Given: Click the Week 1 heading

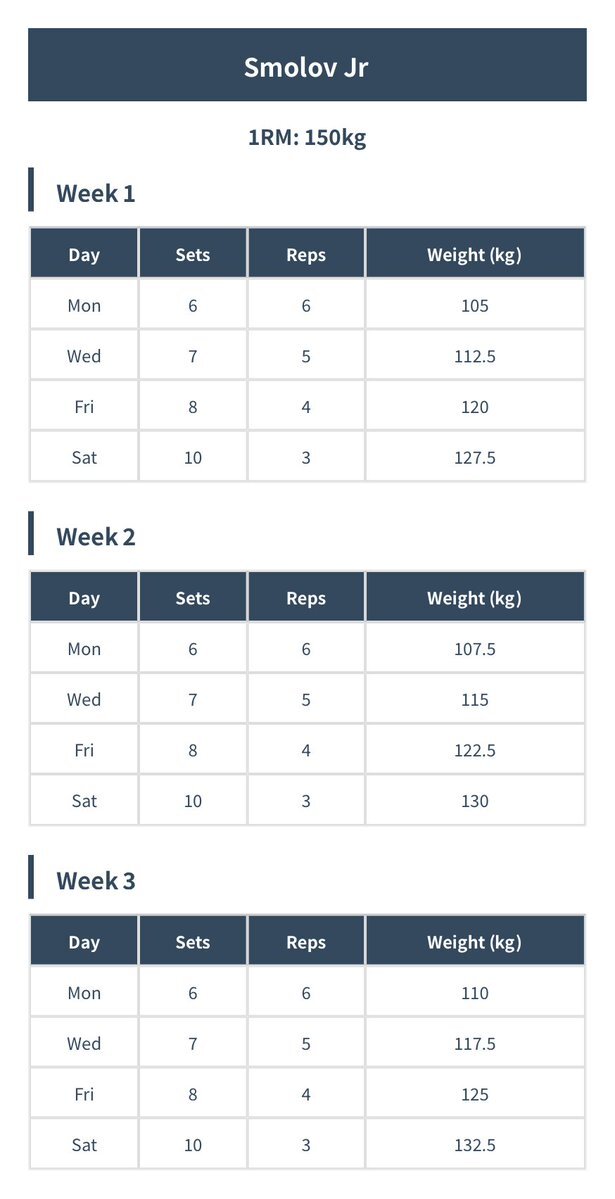Looking at the screenshot, I should coord(96,193).
